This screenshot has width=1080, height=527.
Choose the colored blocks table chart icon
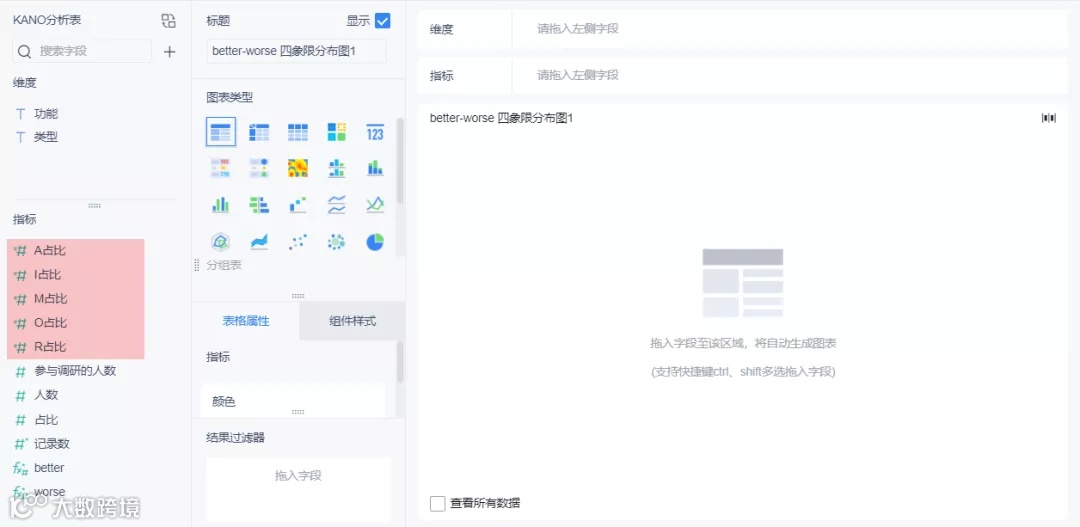click(336, 132)
